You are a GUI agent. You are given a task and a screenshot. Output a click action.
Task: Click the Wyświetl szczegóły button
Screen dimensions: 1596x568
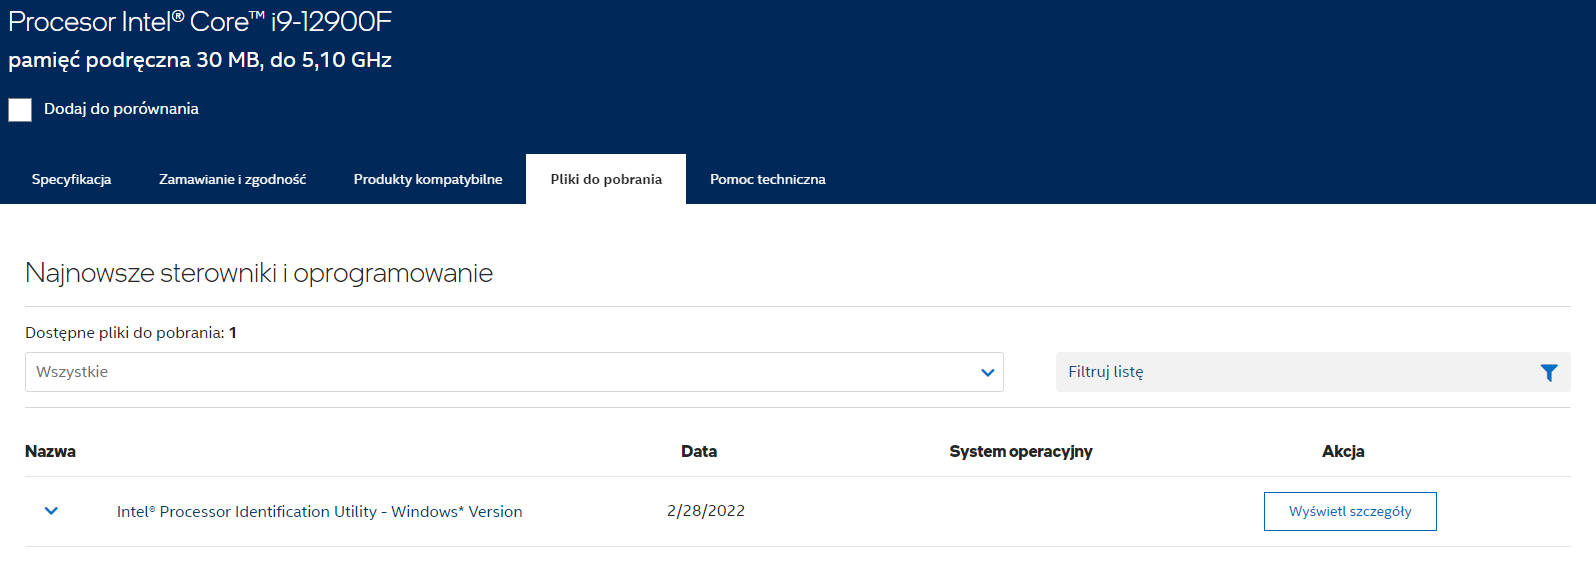(1350, 511)
